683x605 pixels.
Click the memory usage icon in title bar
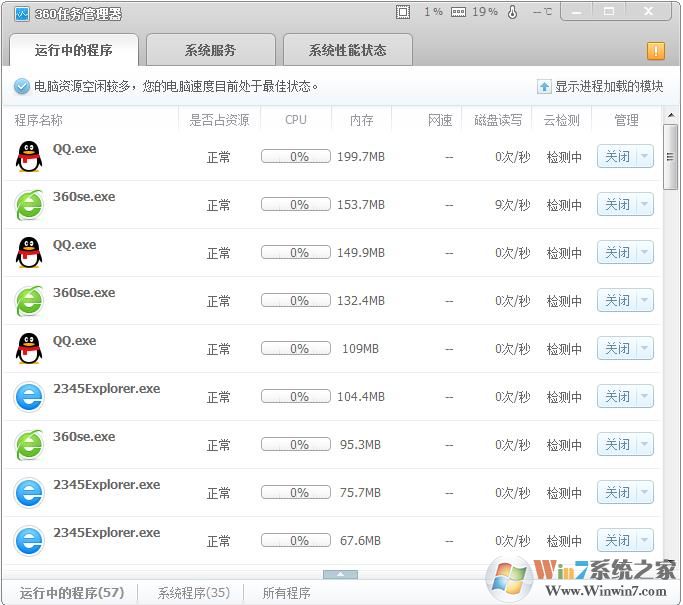(x=458, y=12)
